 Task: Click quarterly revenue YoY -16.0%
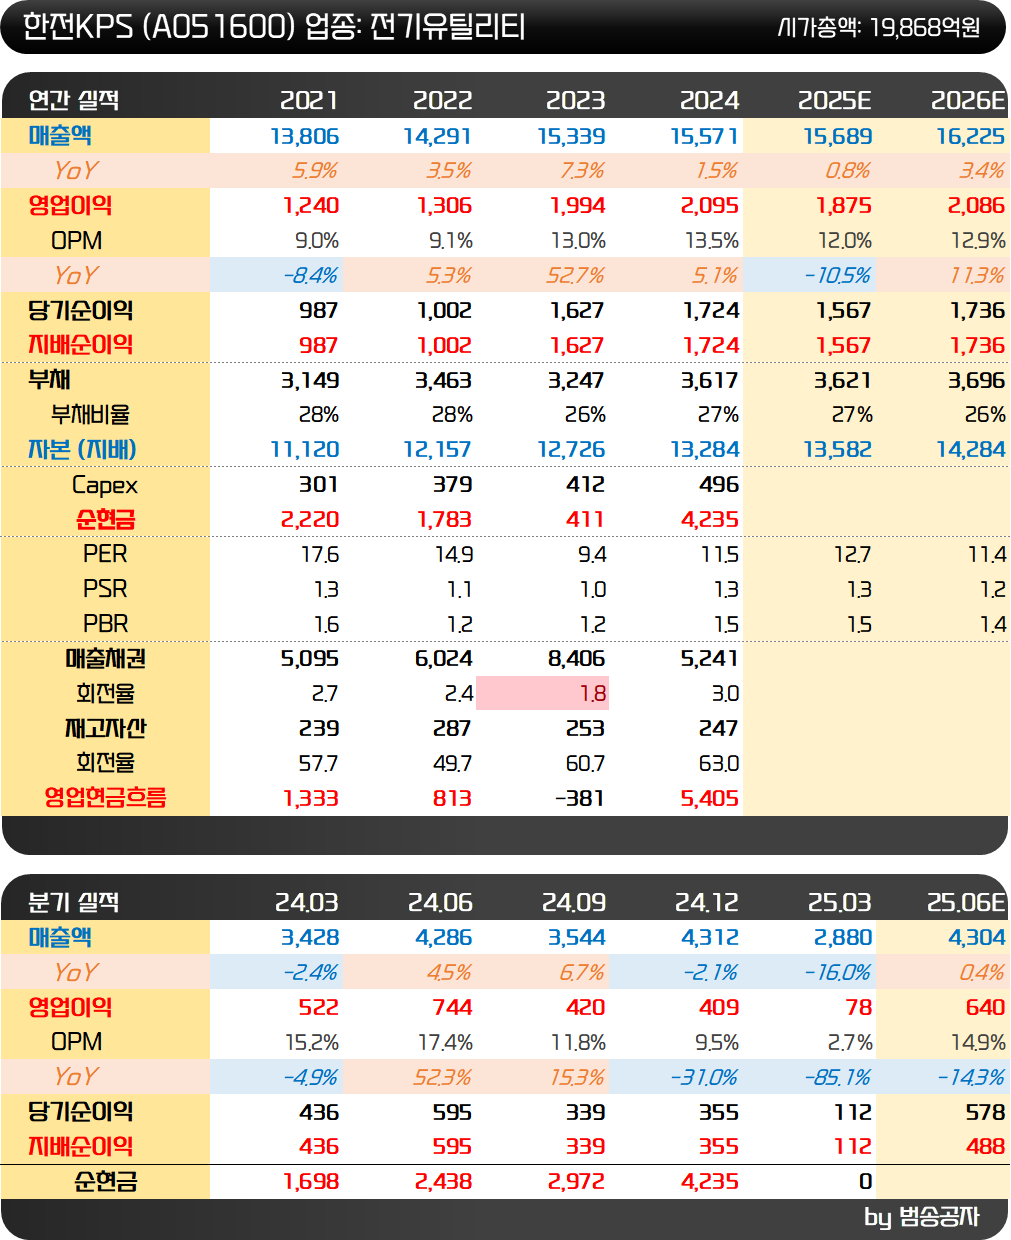pos(837,972)
